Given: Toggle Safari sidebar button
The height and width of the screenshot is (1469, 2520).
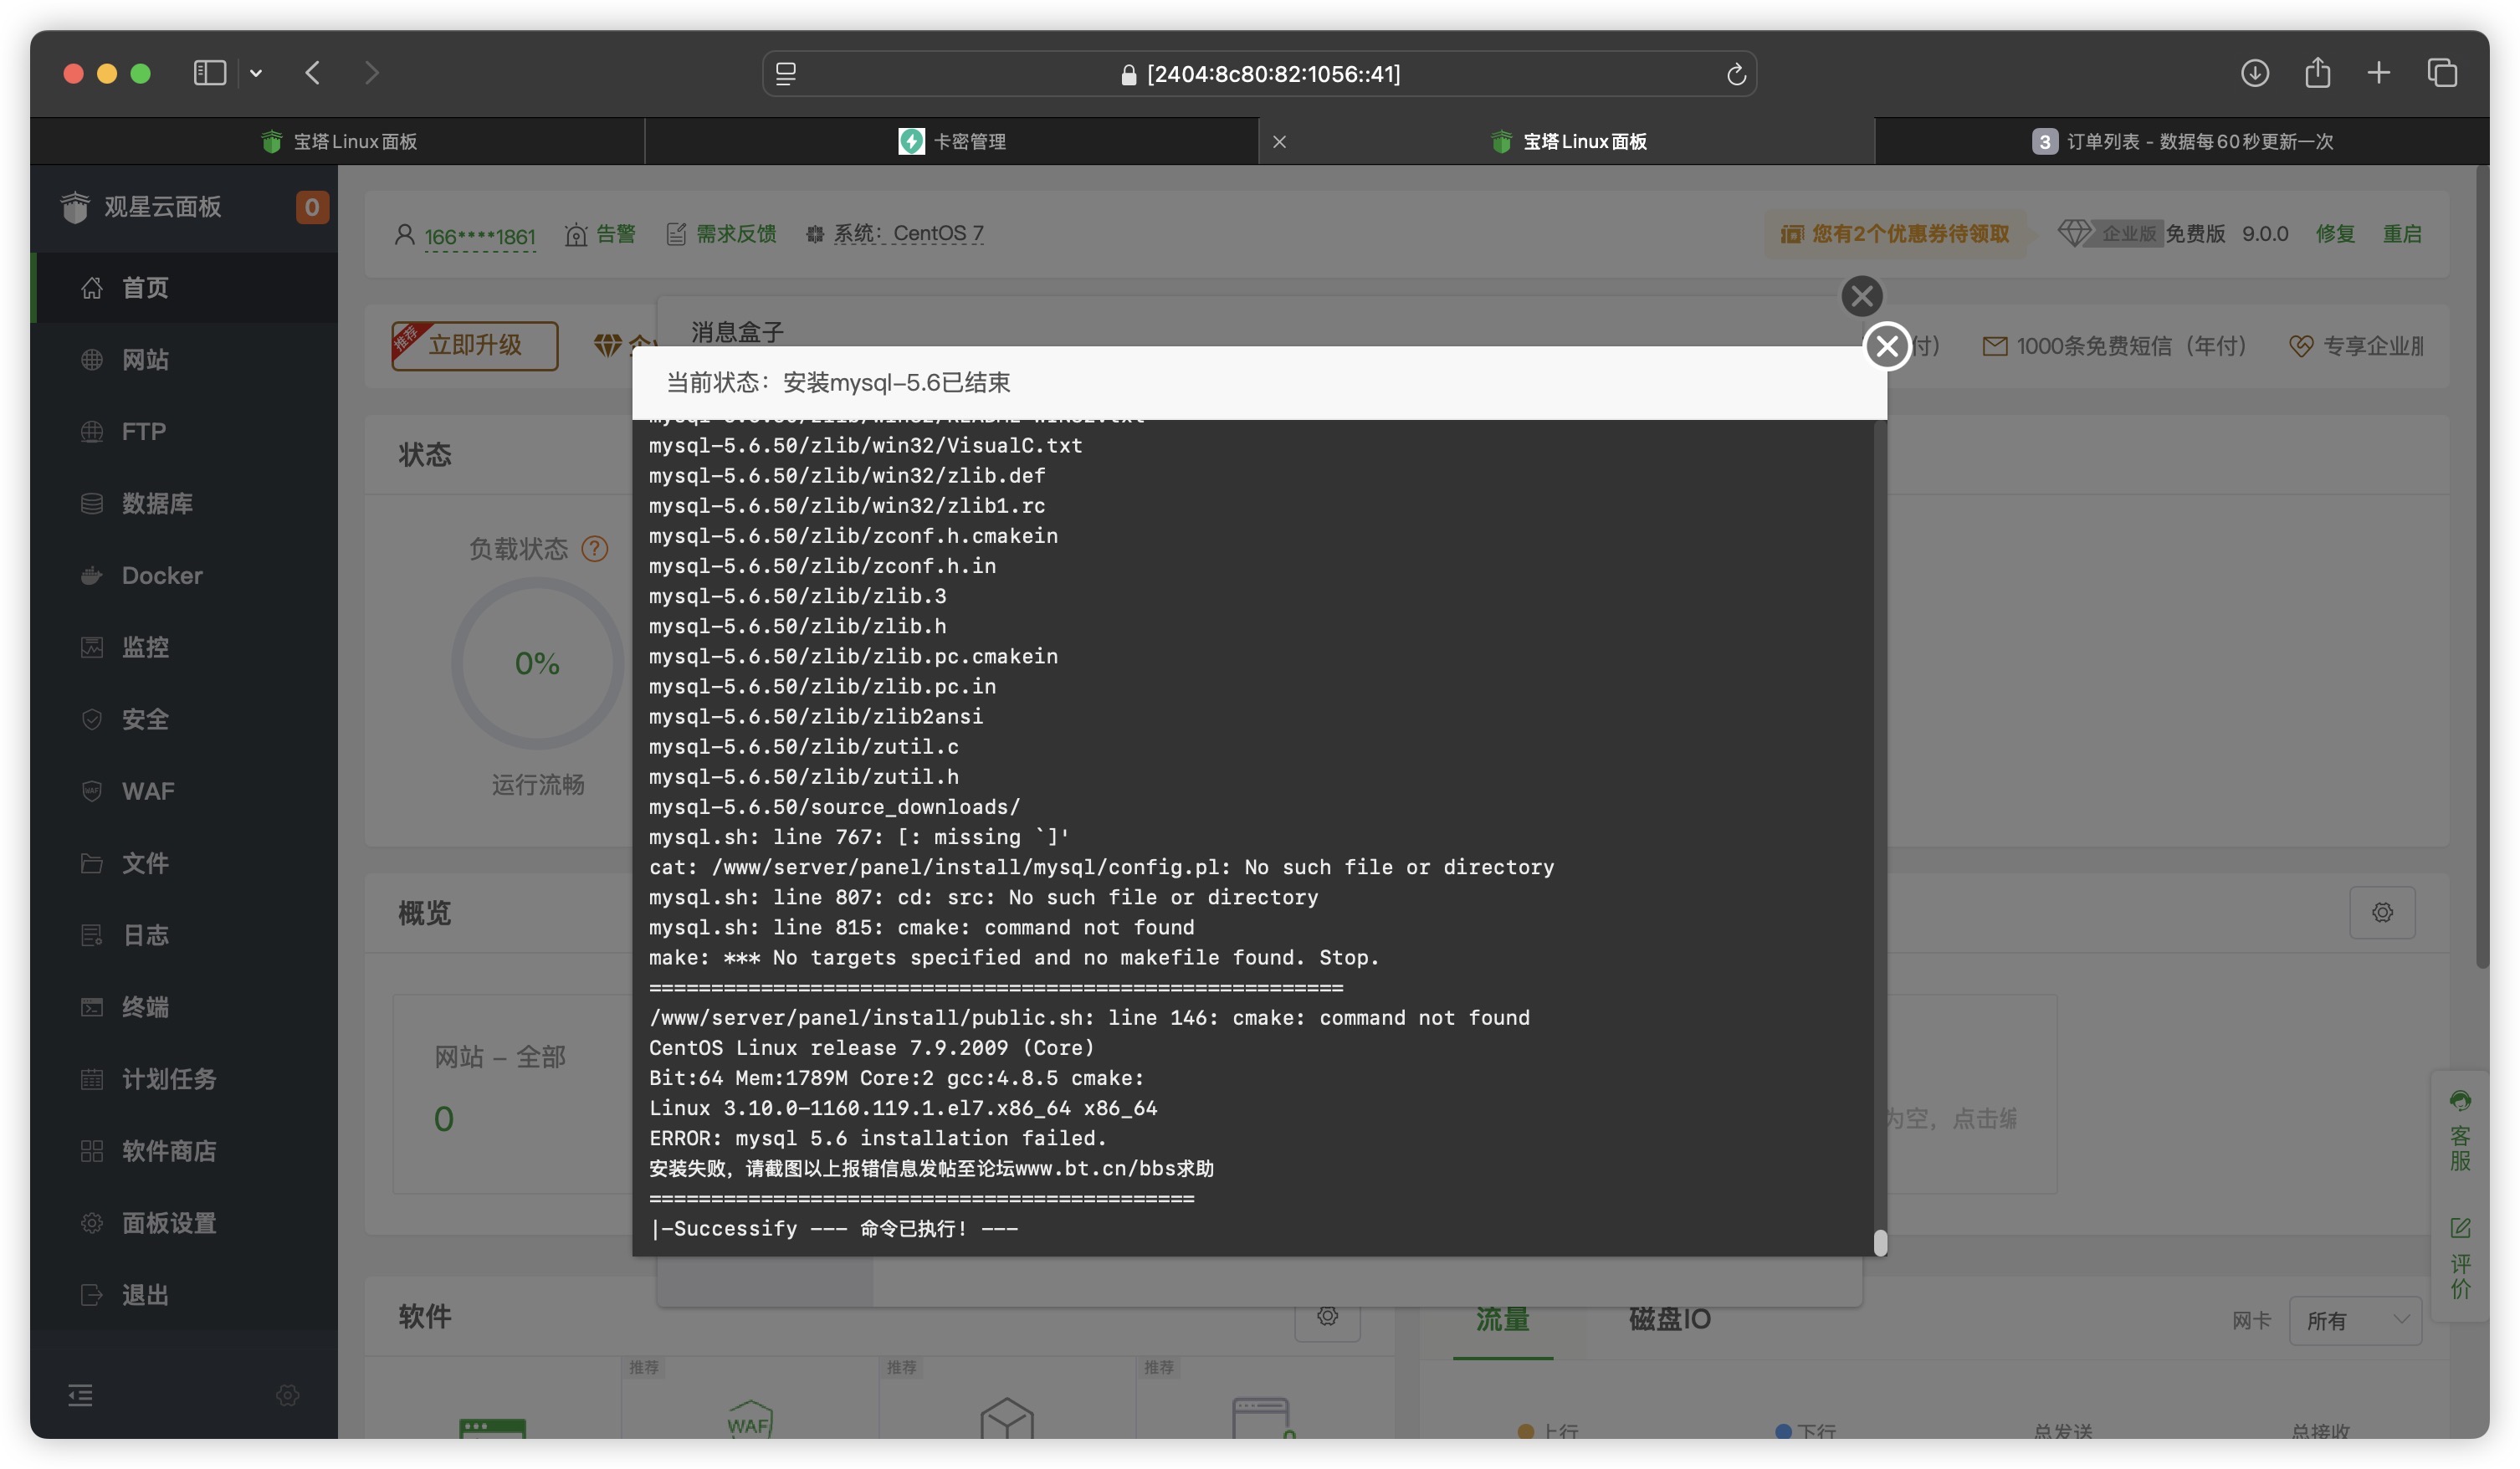Looking at the screenshot, I should click(x=209, y=73).
